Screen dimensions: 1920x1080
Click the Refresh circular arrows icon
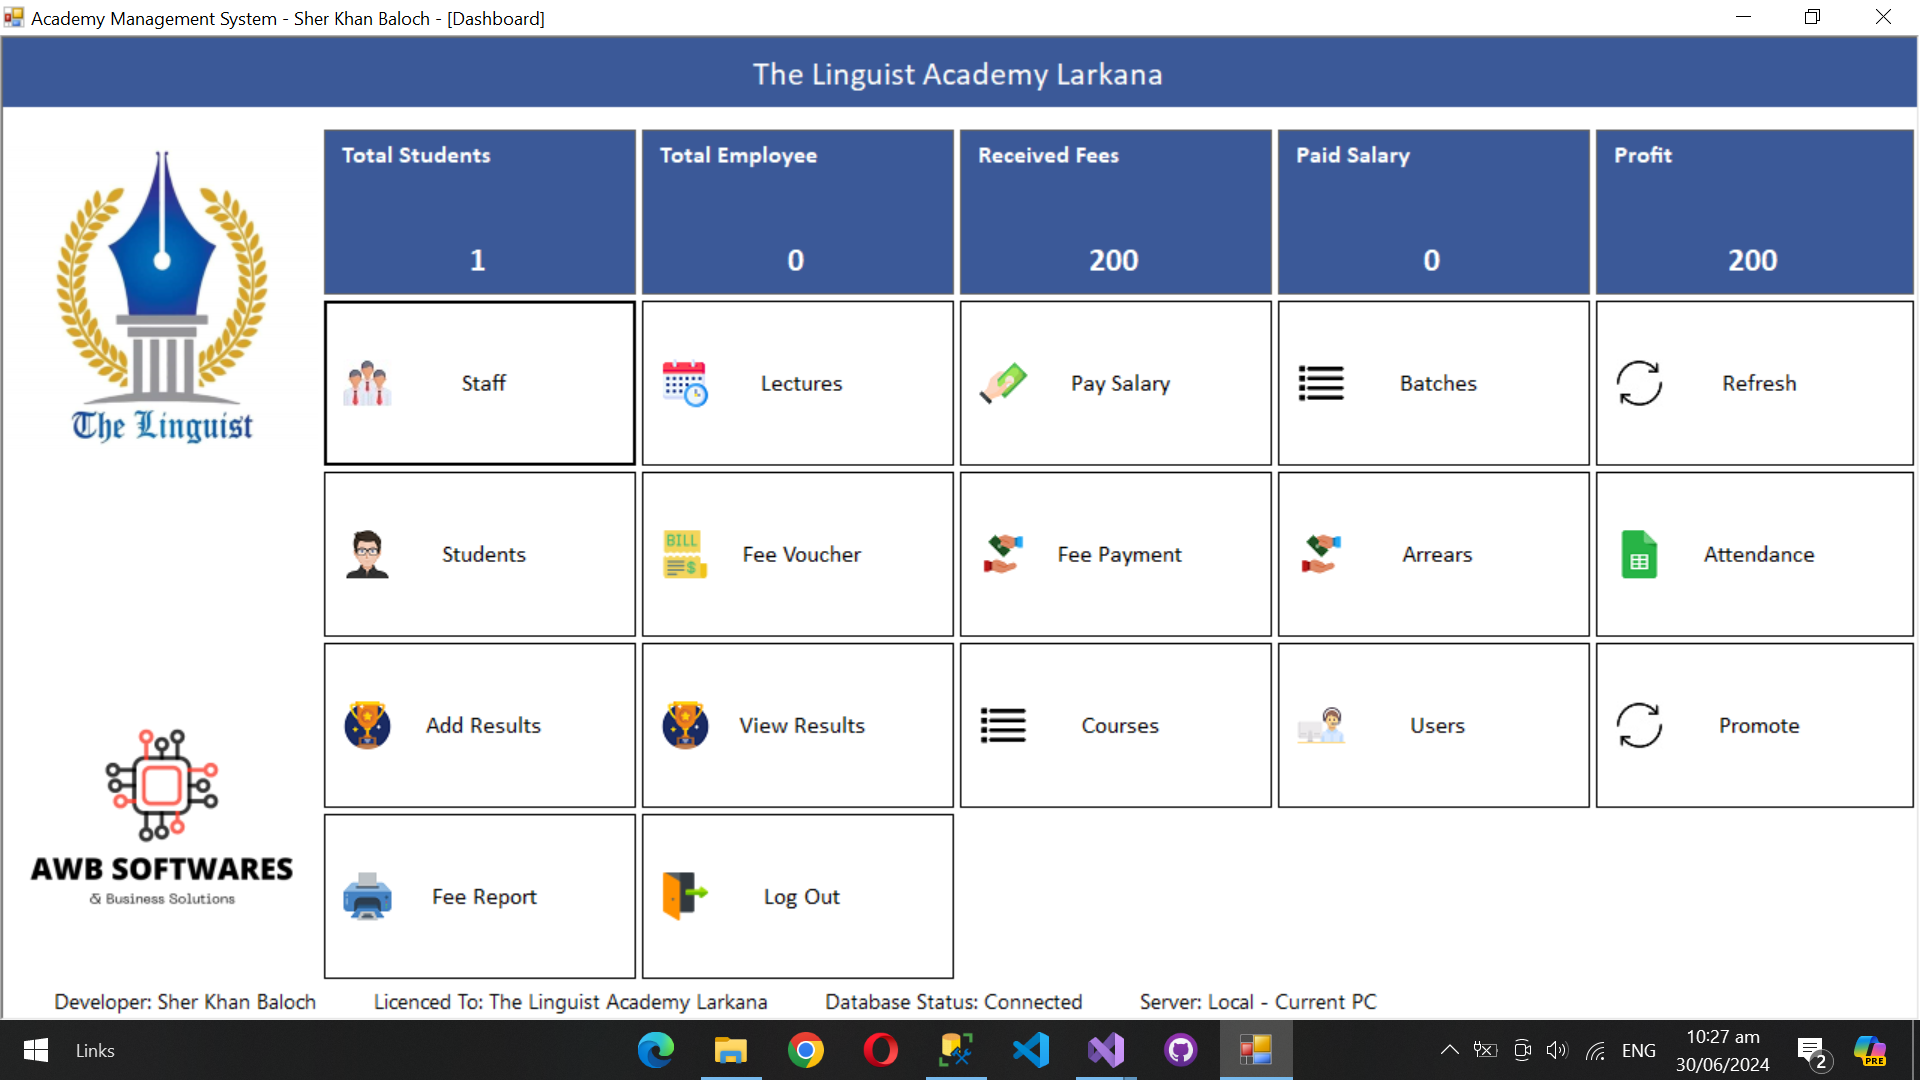pos(1639,383)
